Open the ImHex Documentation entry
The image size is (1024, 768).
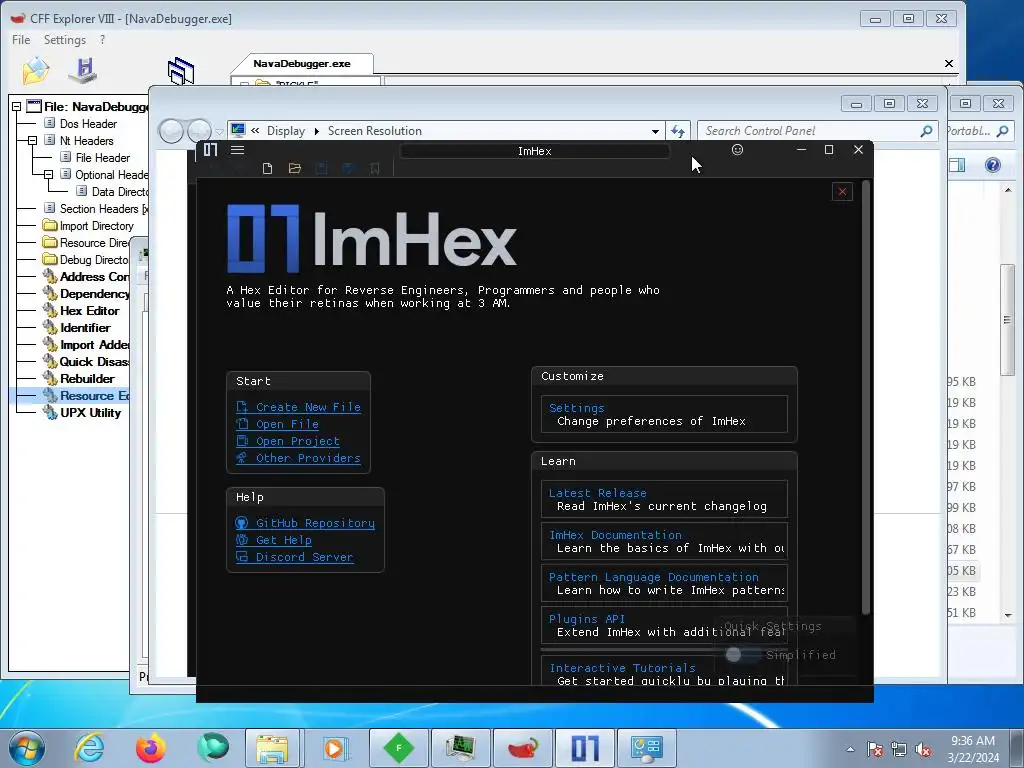664,541
